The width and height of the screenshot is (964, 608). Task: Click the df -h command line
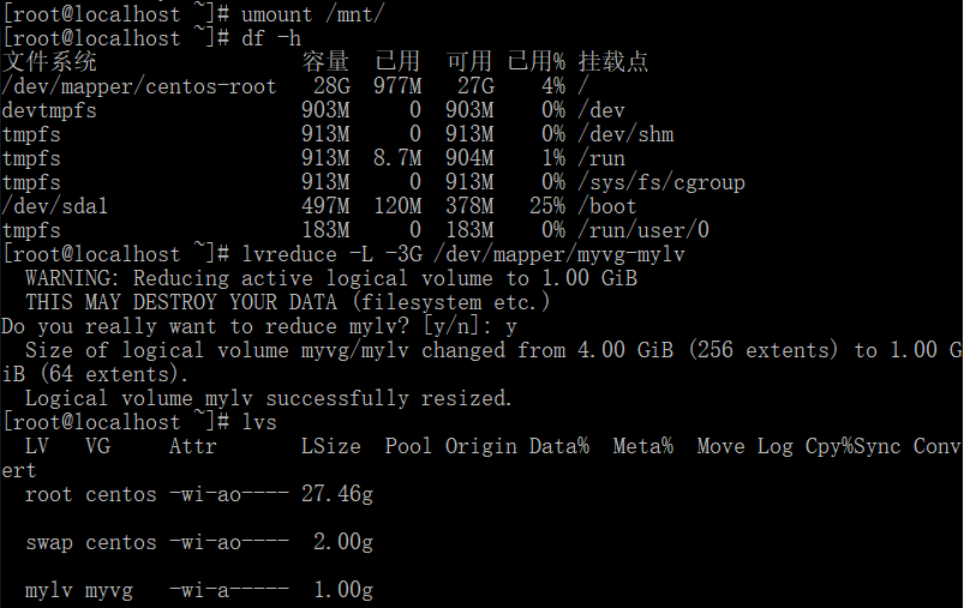click(151, 38)
